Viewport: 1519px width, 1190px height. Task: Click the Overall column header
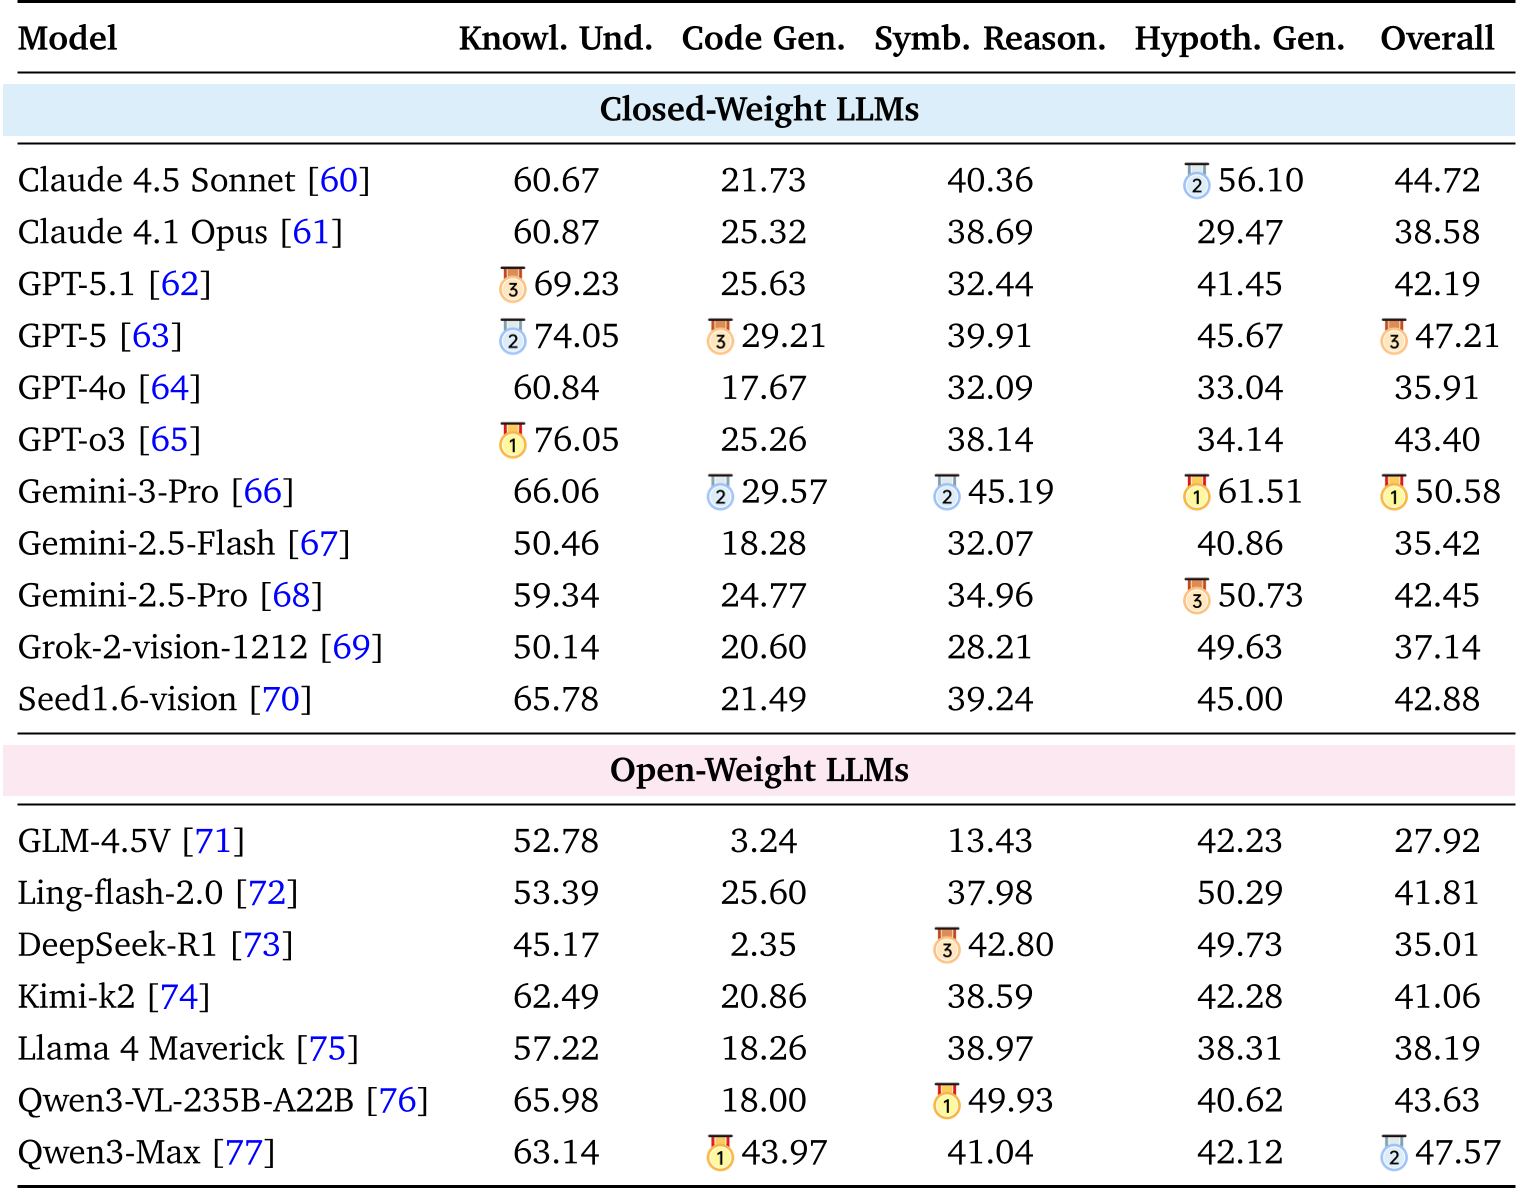point(1437,38)
